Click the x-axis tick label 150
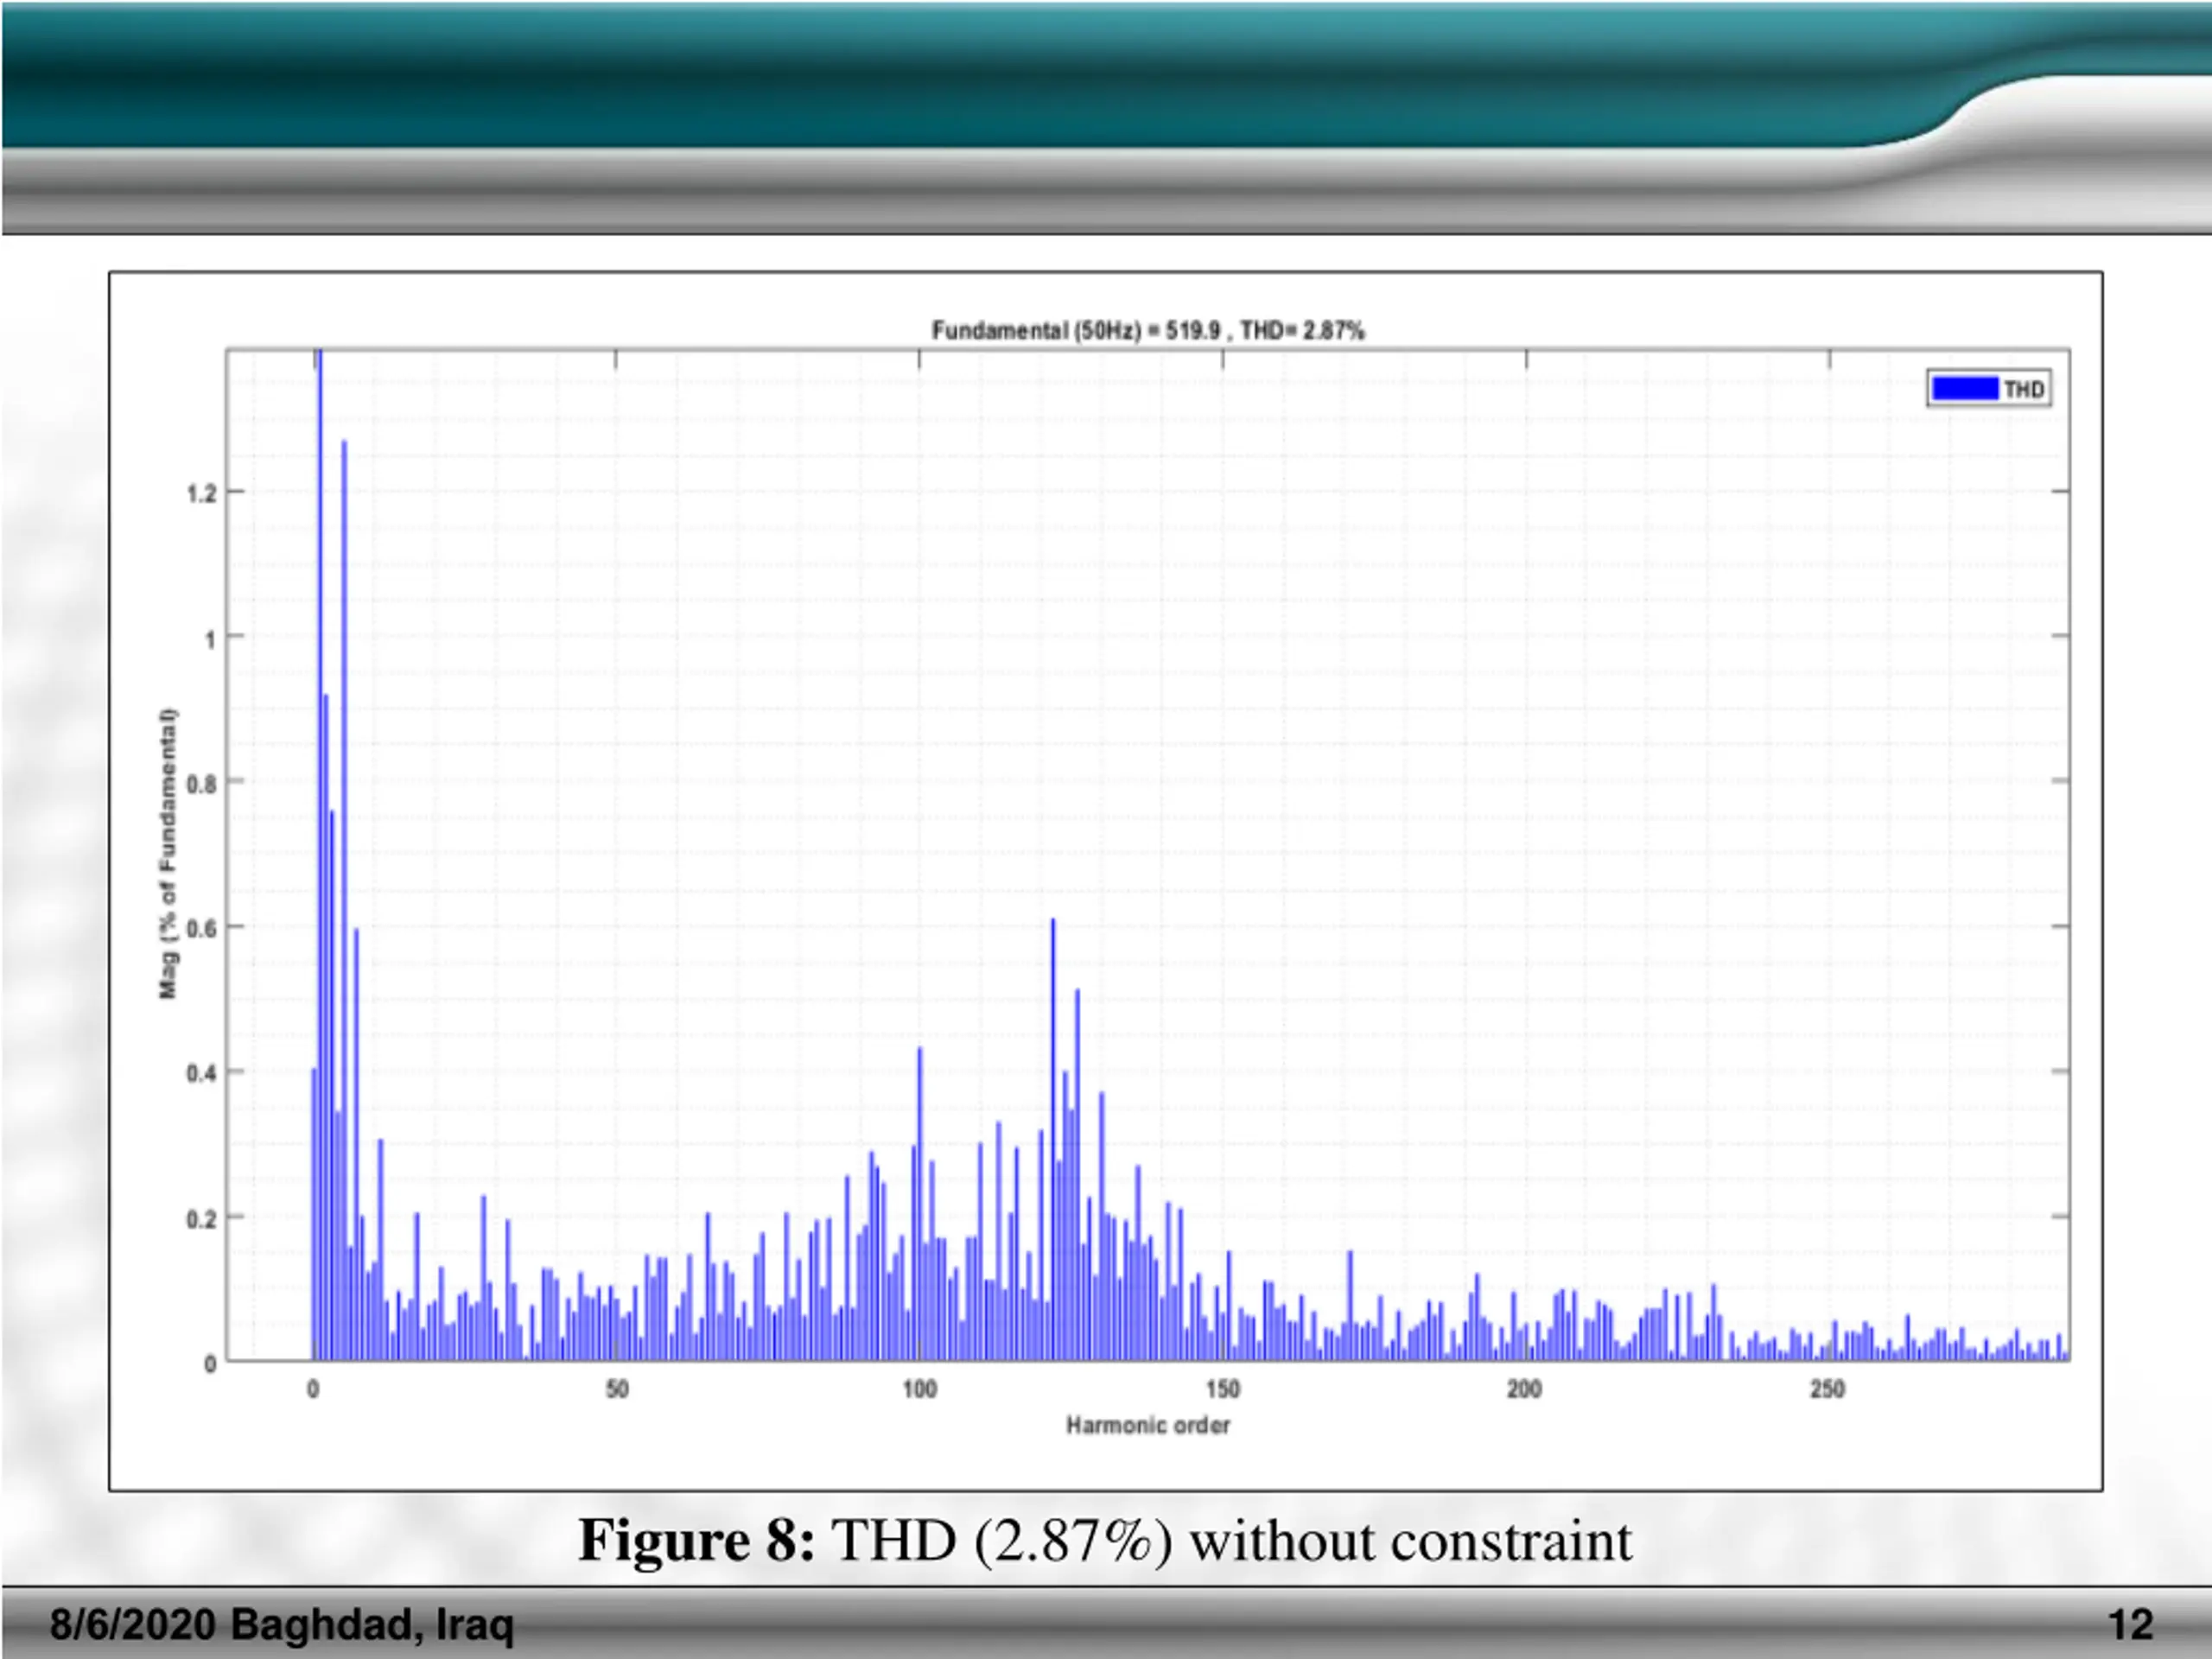This screenshot has width=2212, height=1659. click(1223, 1389)
